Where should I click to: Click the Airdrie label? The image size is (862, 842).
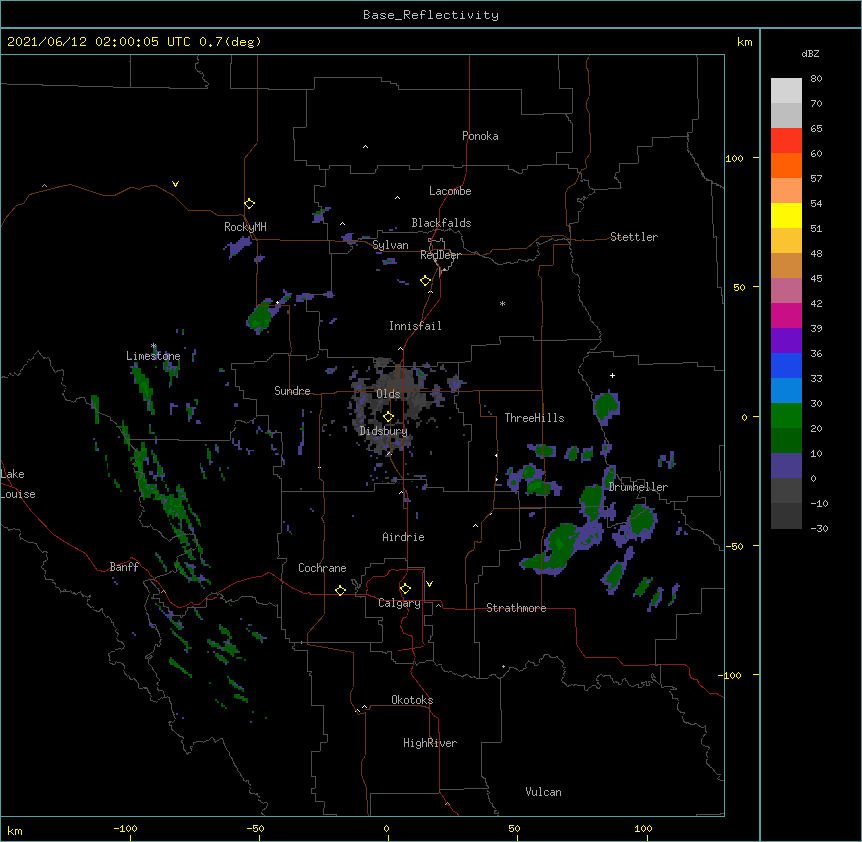click(x=403, y=537)
